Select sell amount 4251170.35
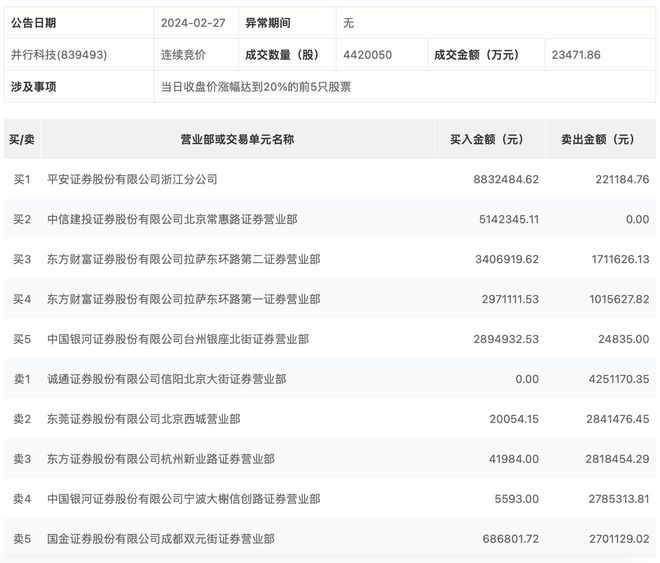The width and height of the screenshot is (660, 563). pyautogui.click(x=619, y=379)
